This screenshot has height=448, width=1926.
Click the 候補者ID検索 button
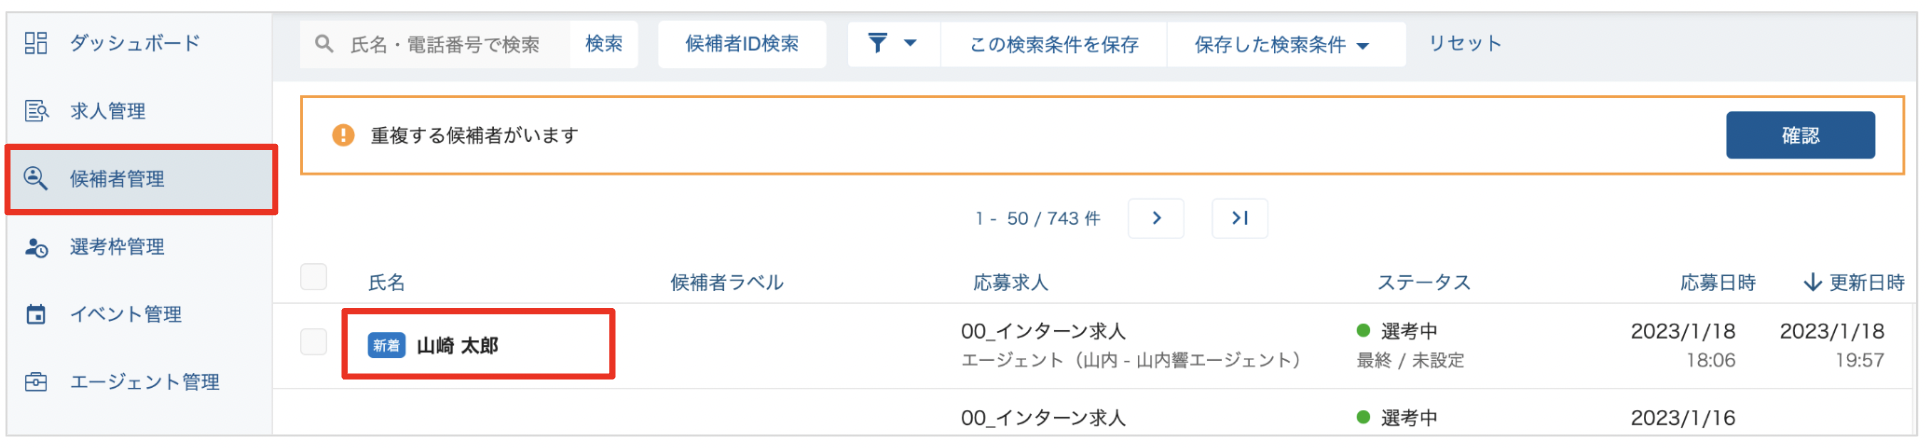point(742,44)
